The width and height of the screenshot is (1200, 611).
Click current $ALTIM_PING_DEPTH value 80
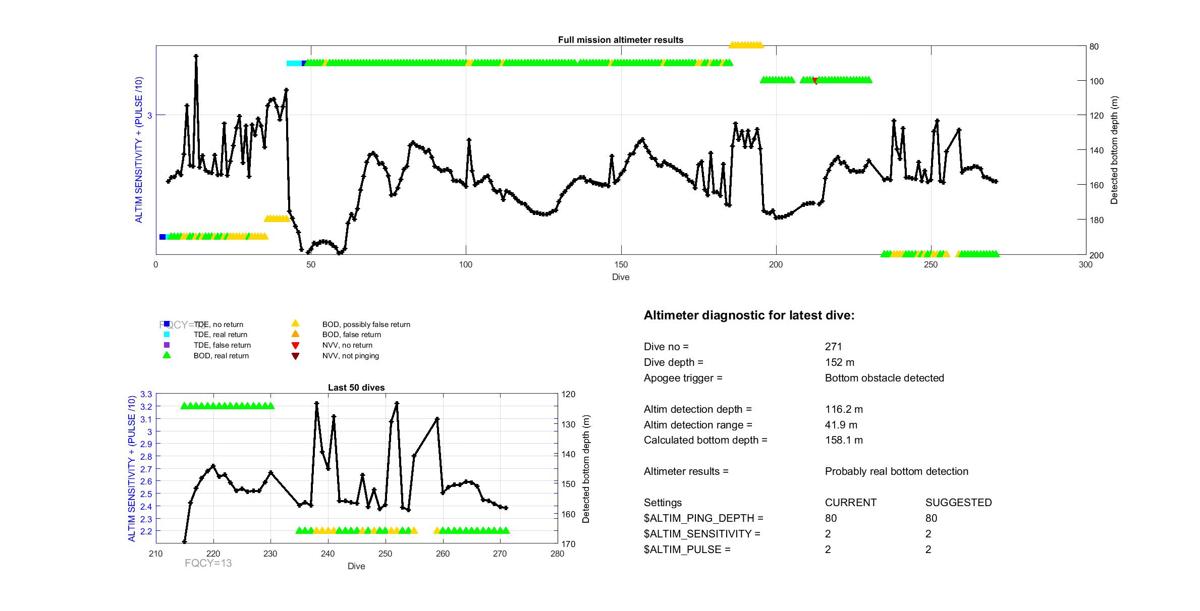point(831,518)
